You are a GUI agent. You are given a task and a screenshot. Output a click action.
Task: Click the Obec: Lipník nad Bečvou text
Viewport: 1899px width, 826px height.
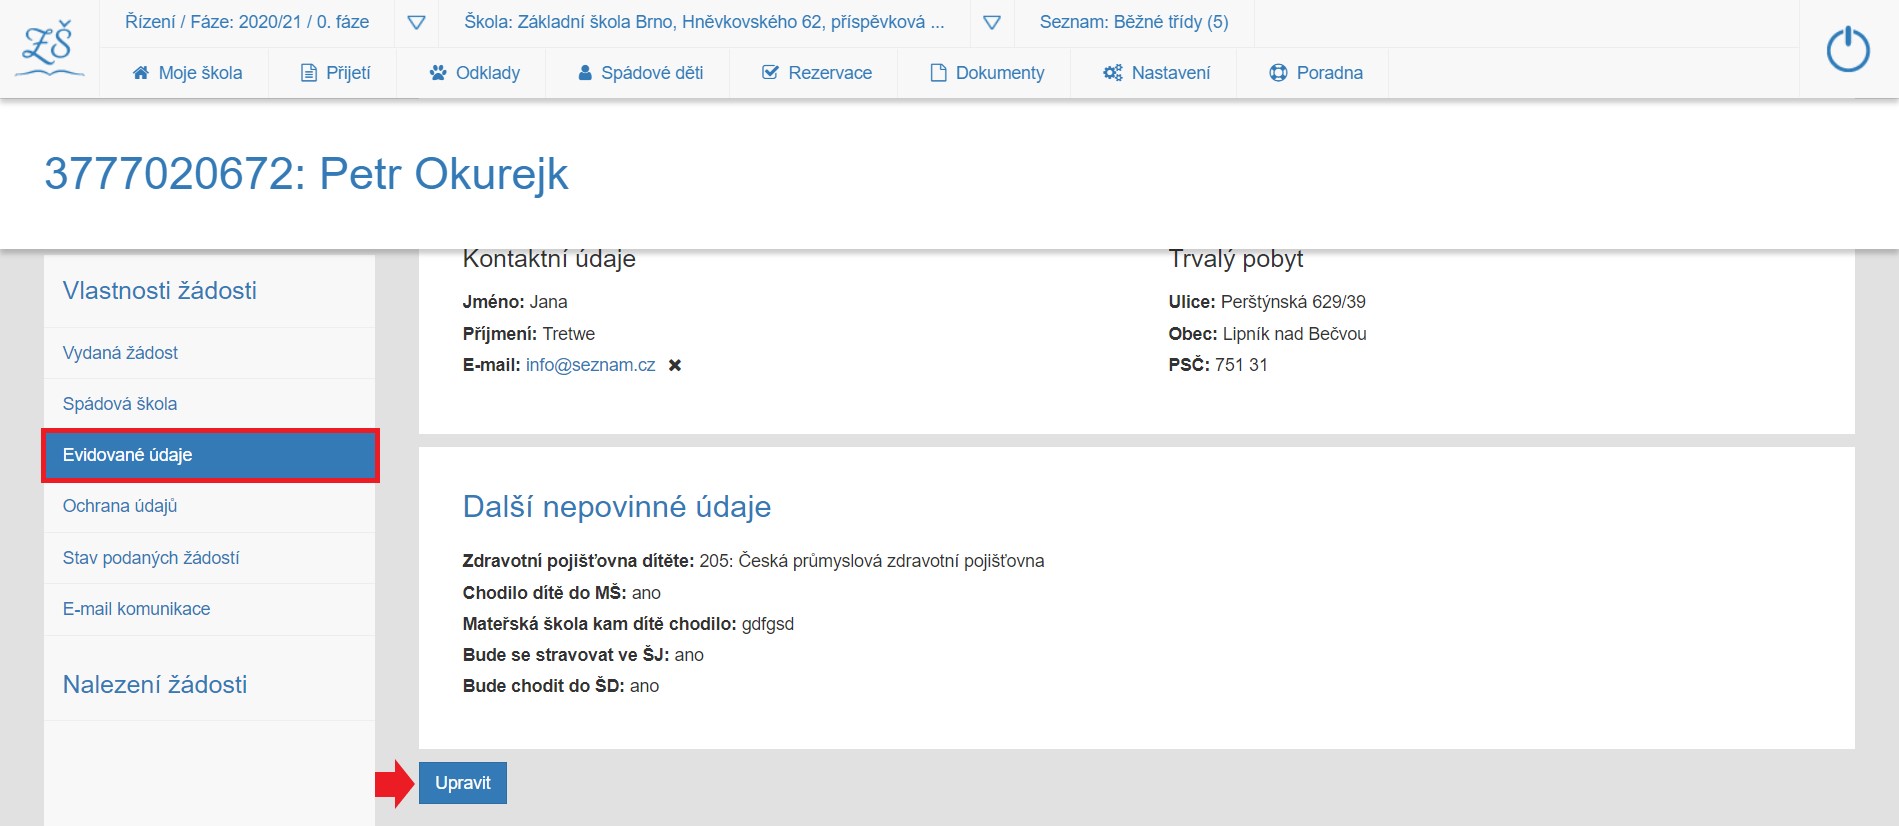click(x=1267, y=334)
